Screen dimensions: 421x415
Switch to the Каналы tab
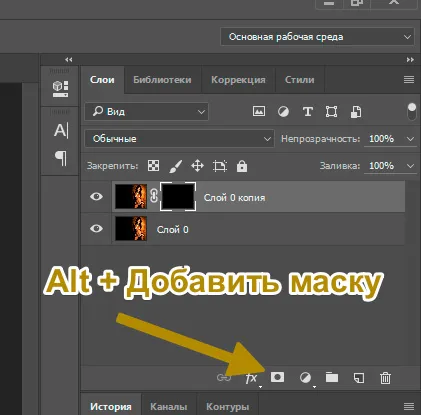coord(169,407)
